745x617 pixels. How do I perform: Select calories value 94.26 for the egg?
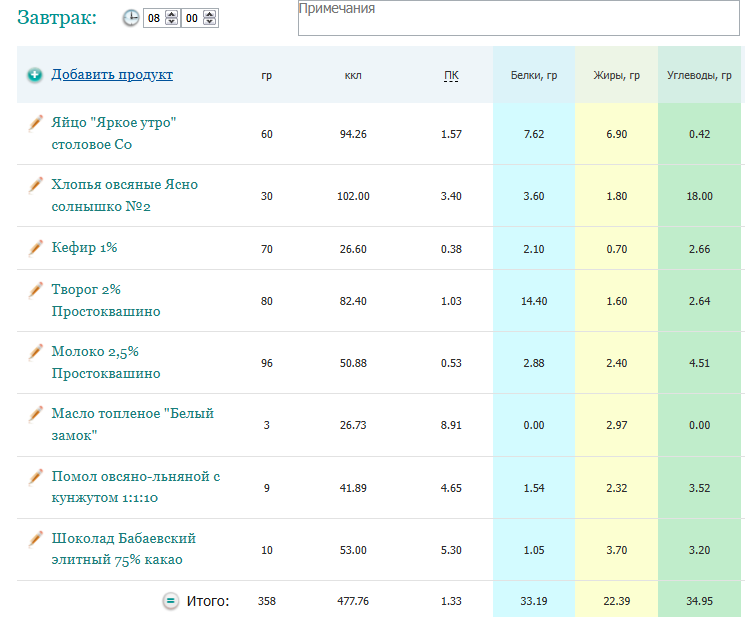click(x=353, y=134)
